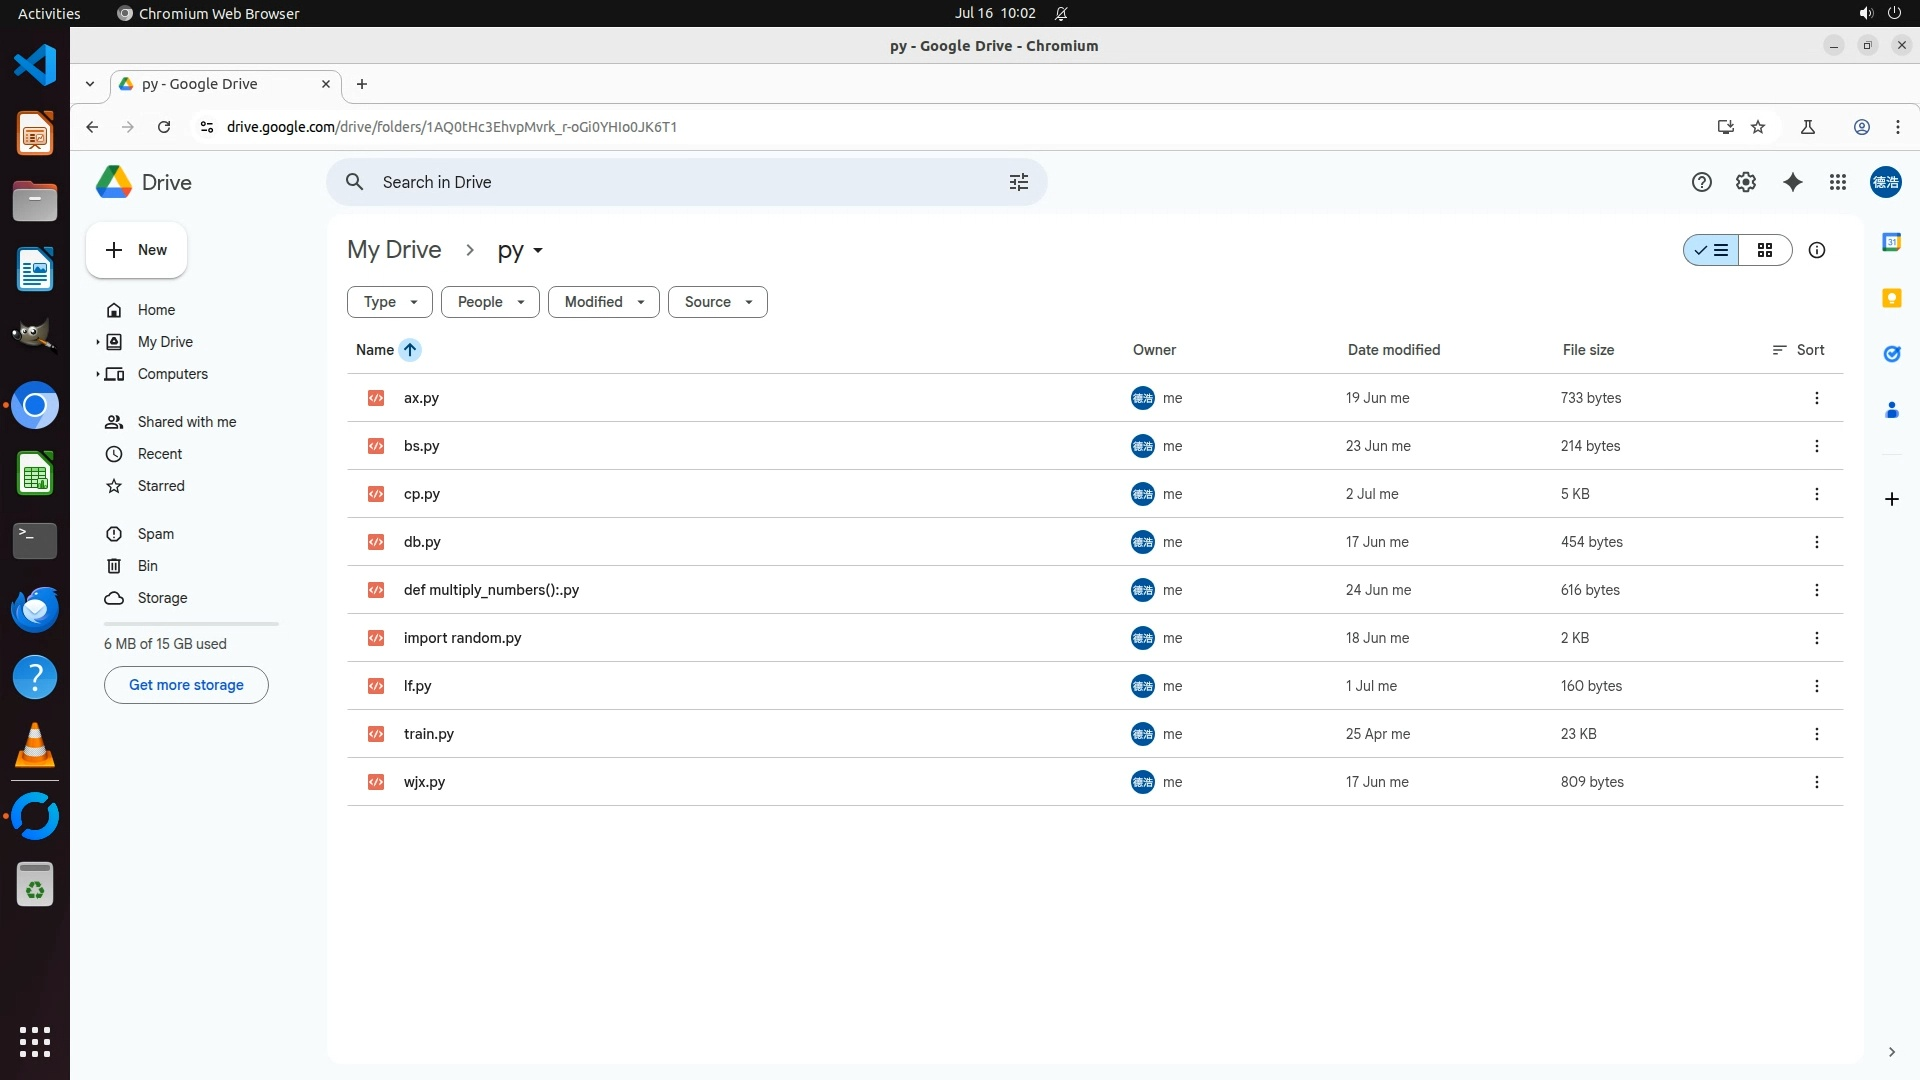The image size is (1920, 1080).
Task: Show the folder details info icon
Action: coord(1816,250)
